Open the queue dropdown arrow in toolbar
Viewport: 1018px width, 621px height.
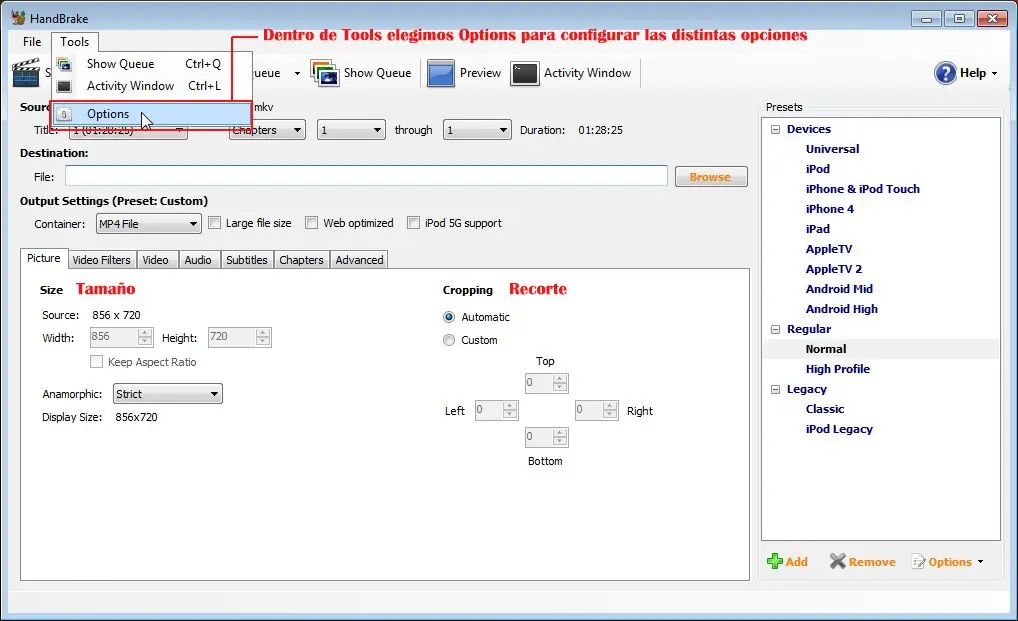tap(297, 73)
